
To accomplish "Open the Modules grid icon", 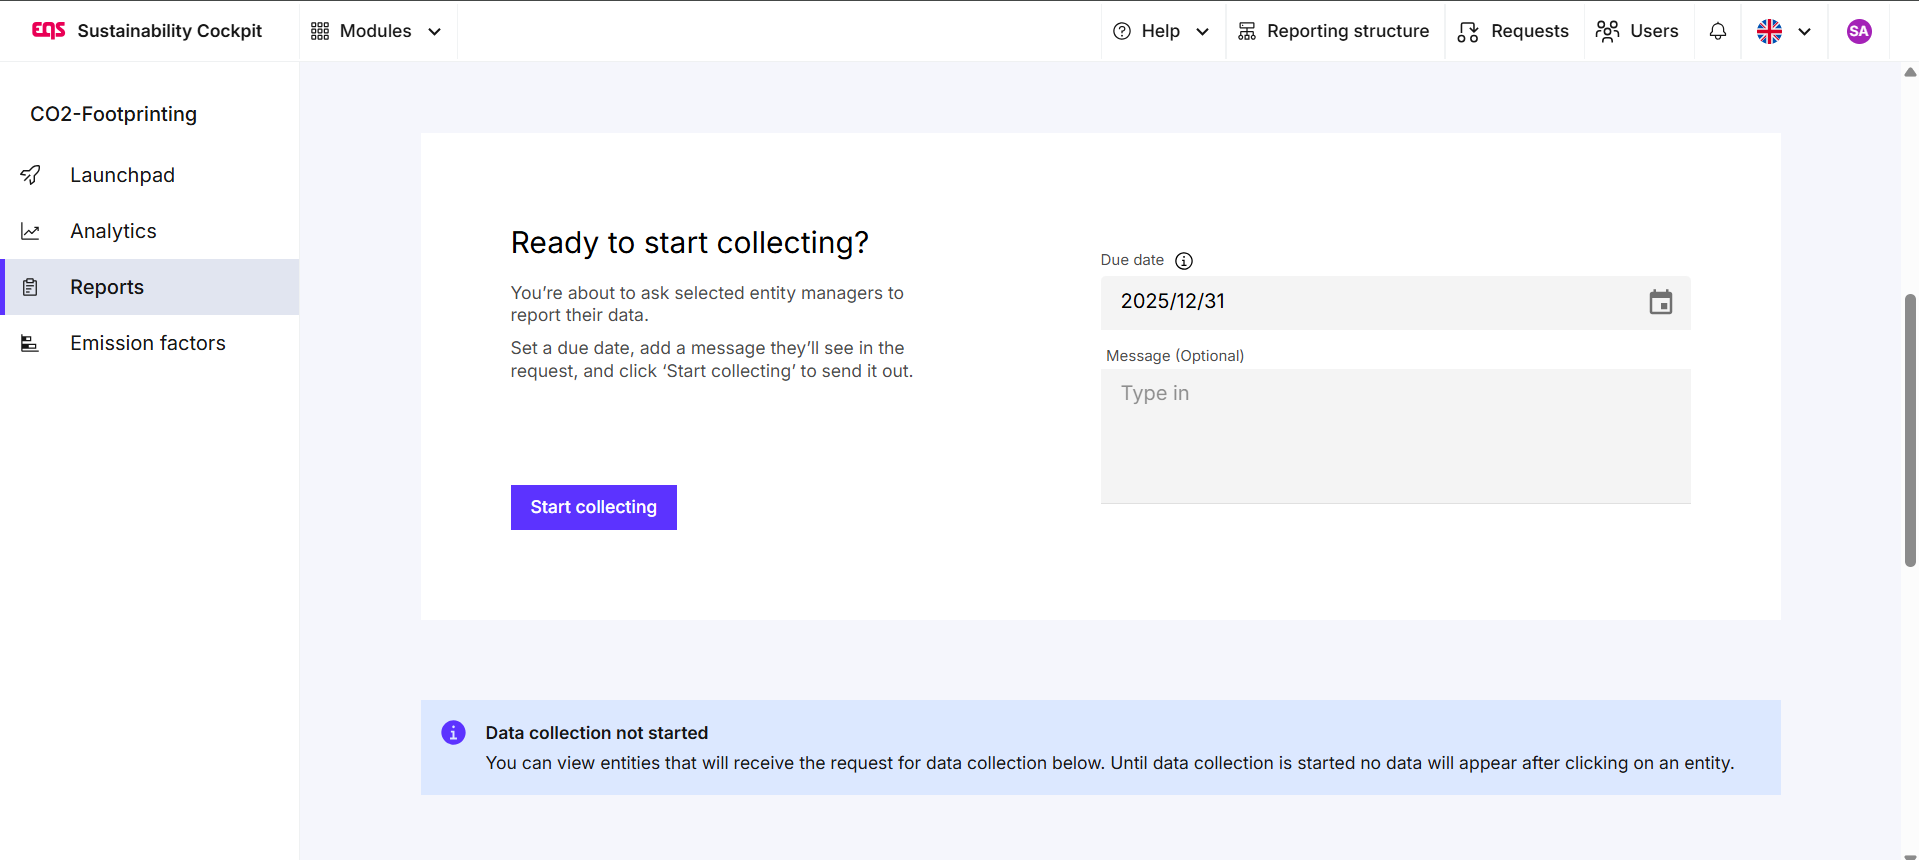I will pos(320,31).
